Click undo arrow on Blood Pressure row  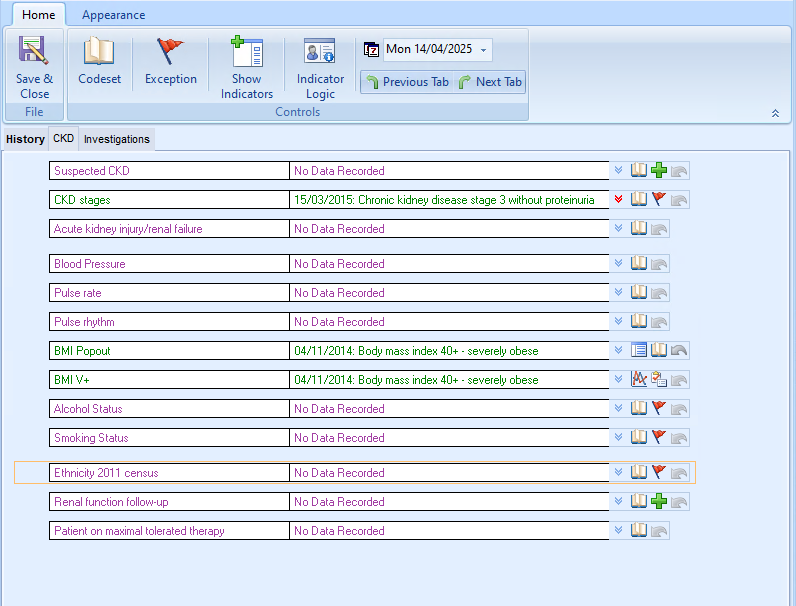pos(659,264)
